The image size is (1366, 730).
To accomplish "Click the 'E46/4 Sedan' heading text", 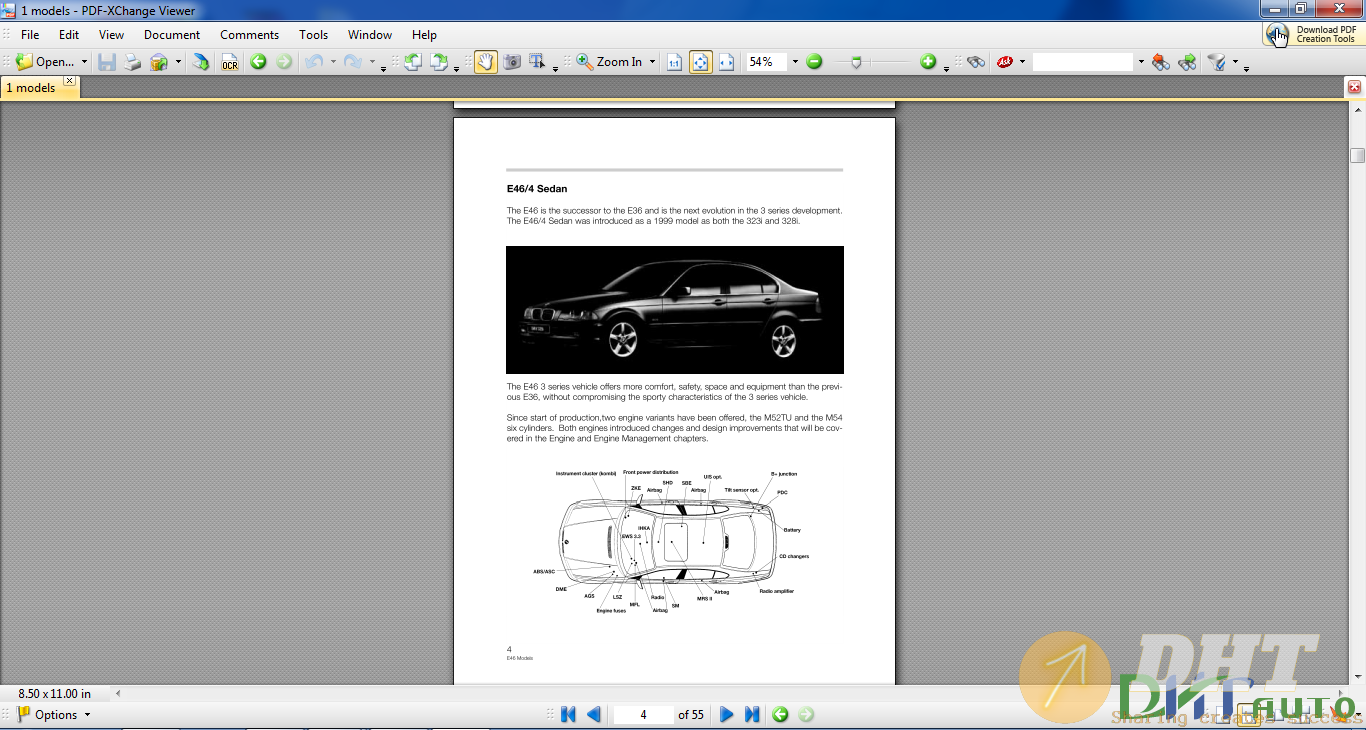I will [537, 189].
